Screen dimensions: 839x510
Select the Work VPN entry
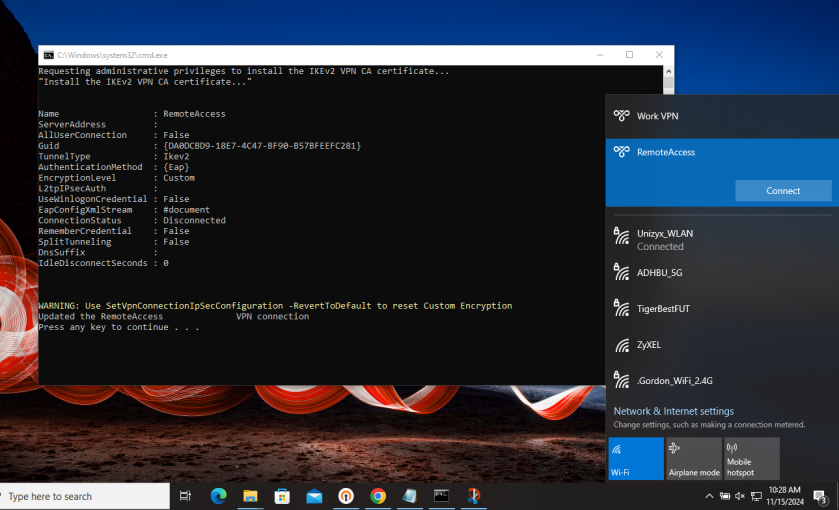pos(722,116)
